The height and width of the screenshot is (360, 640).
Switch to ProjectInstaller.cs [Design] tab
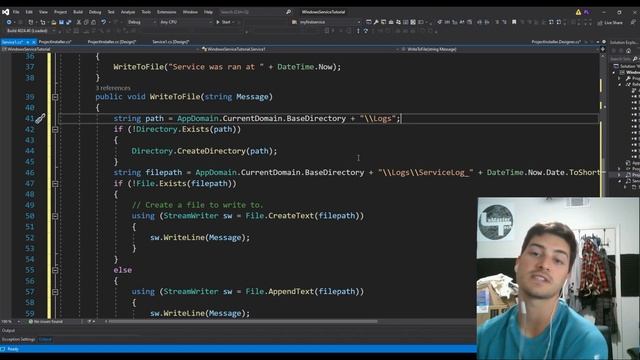coord(112,42)
